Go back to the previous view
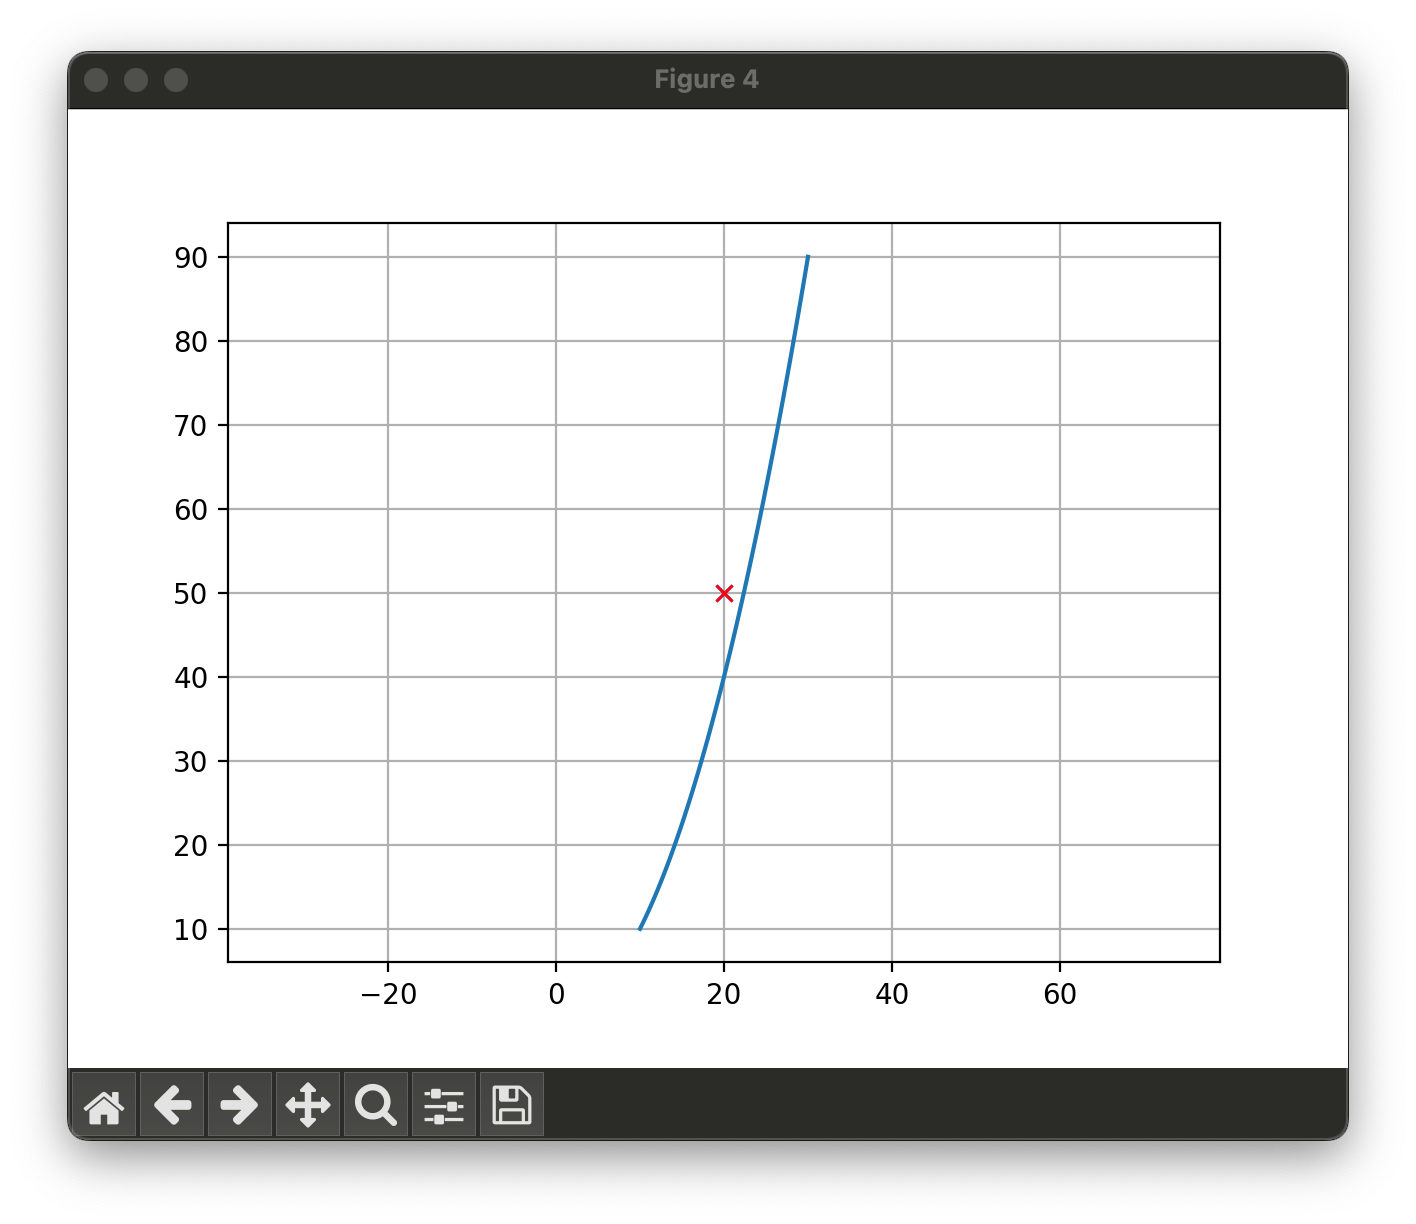1416x1224 pixels. click(x=172, y=1105)
